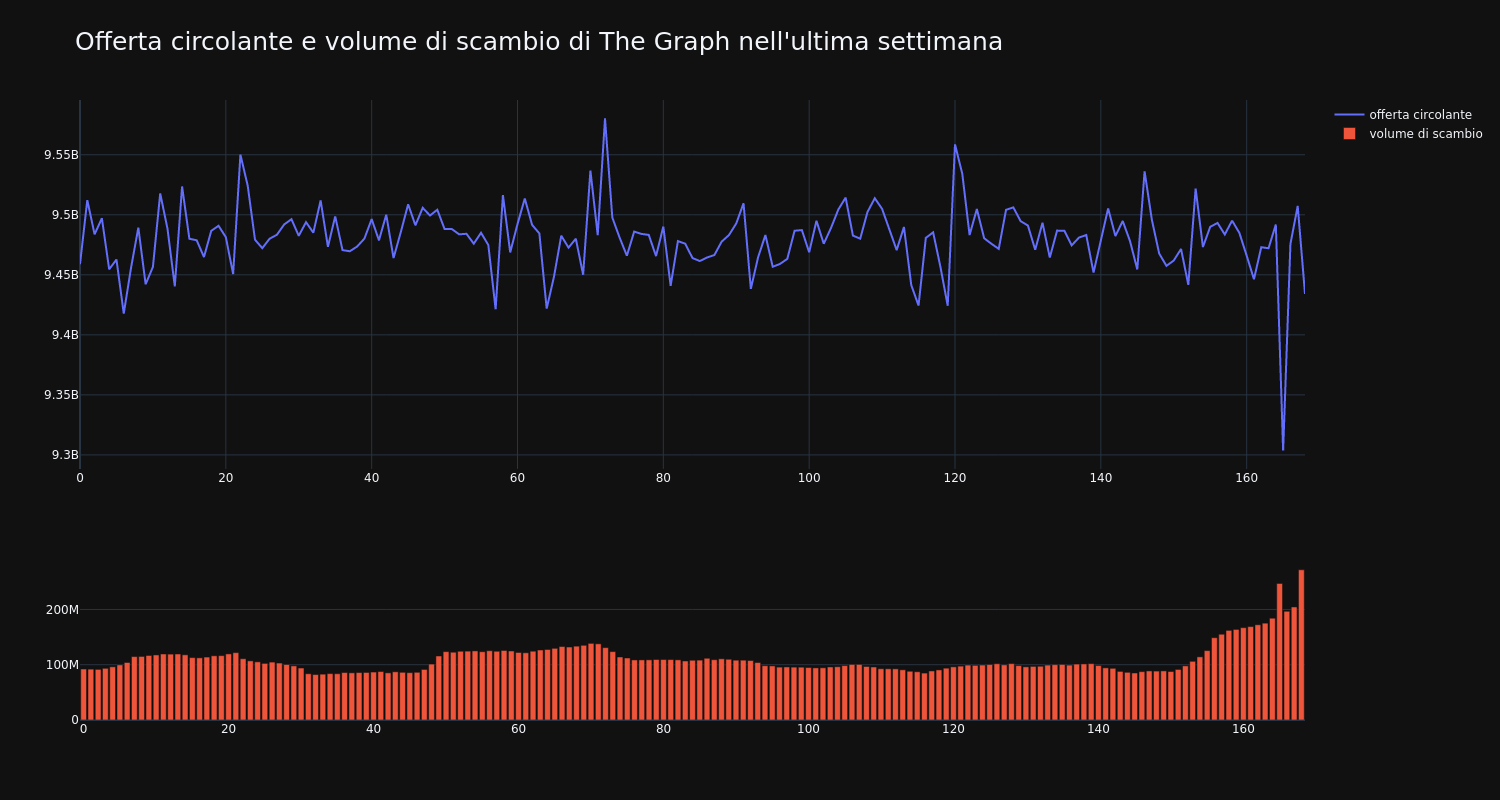Viewport: 1500px width, 800px height.
Task: Click x-axis label 140 on the upper chart
Action: point(1100,478)
